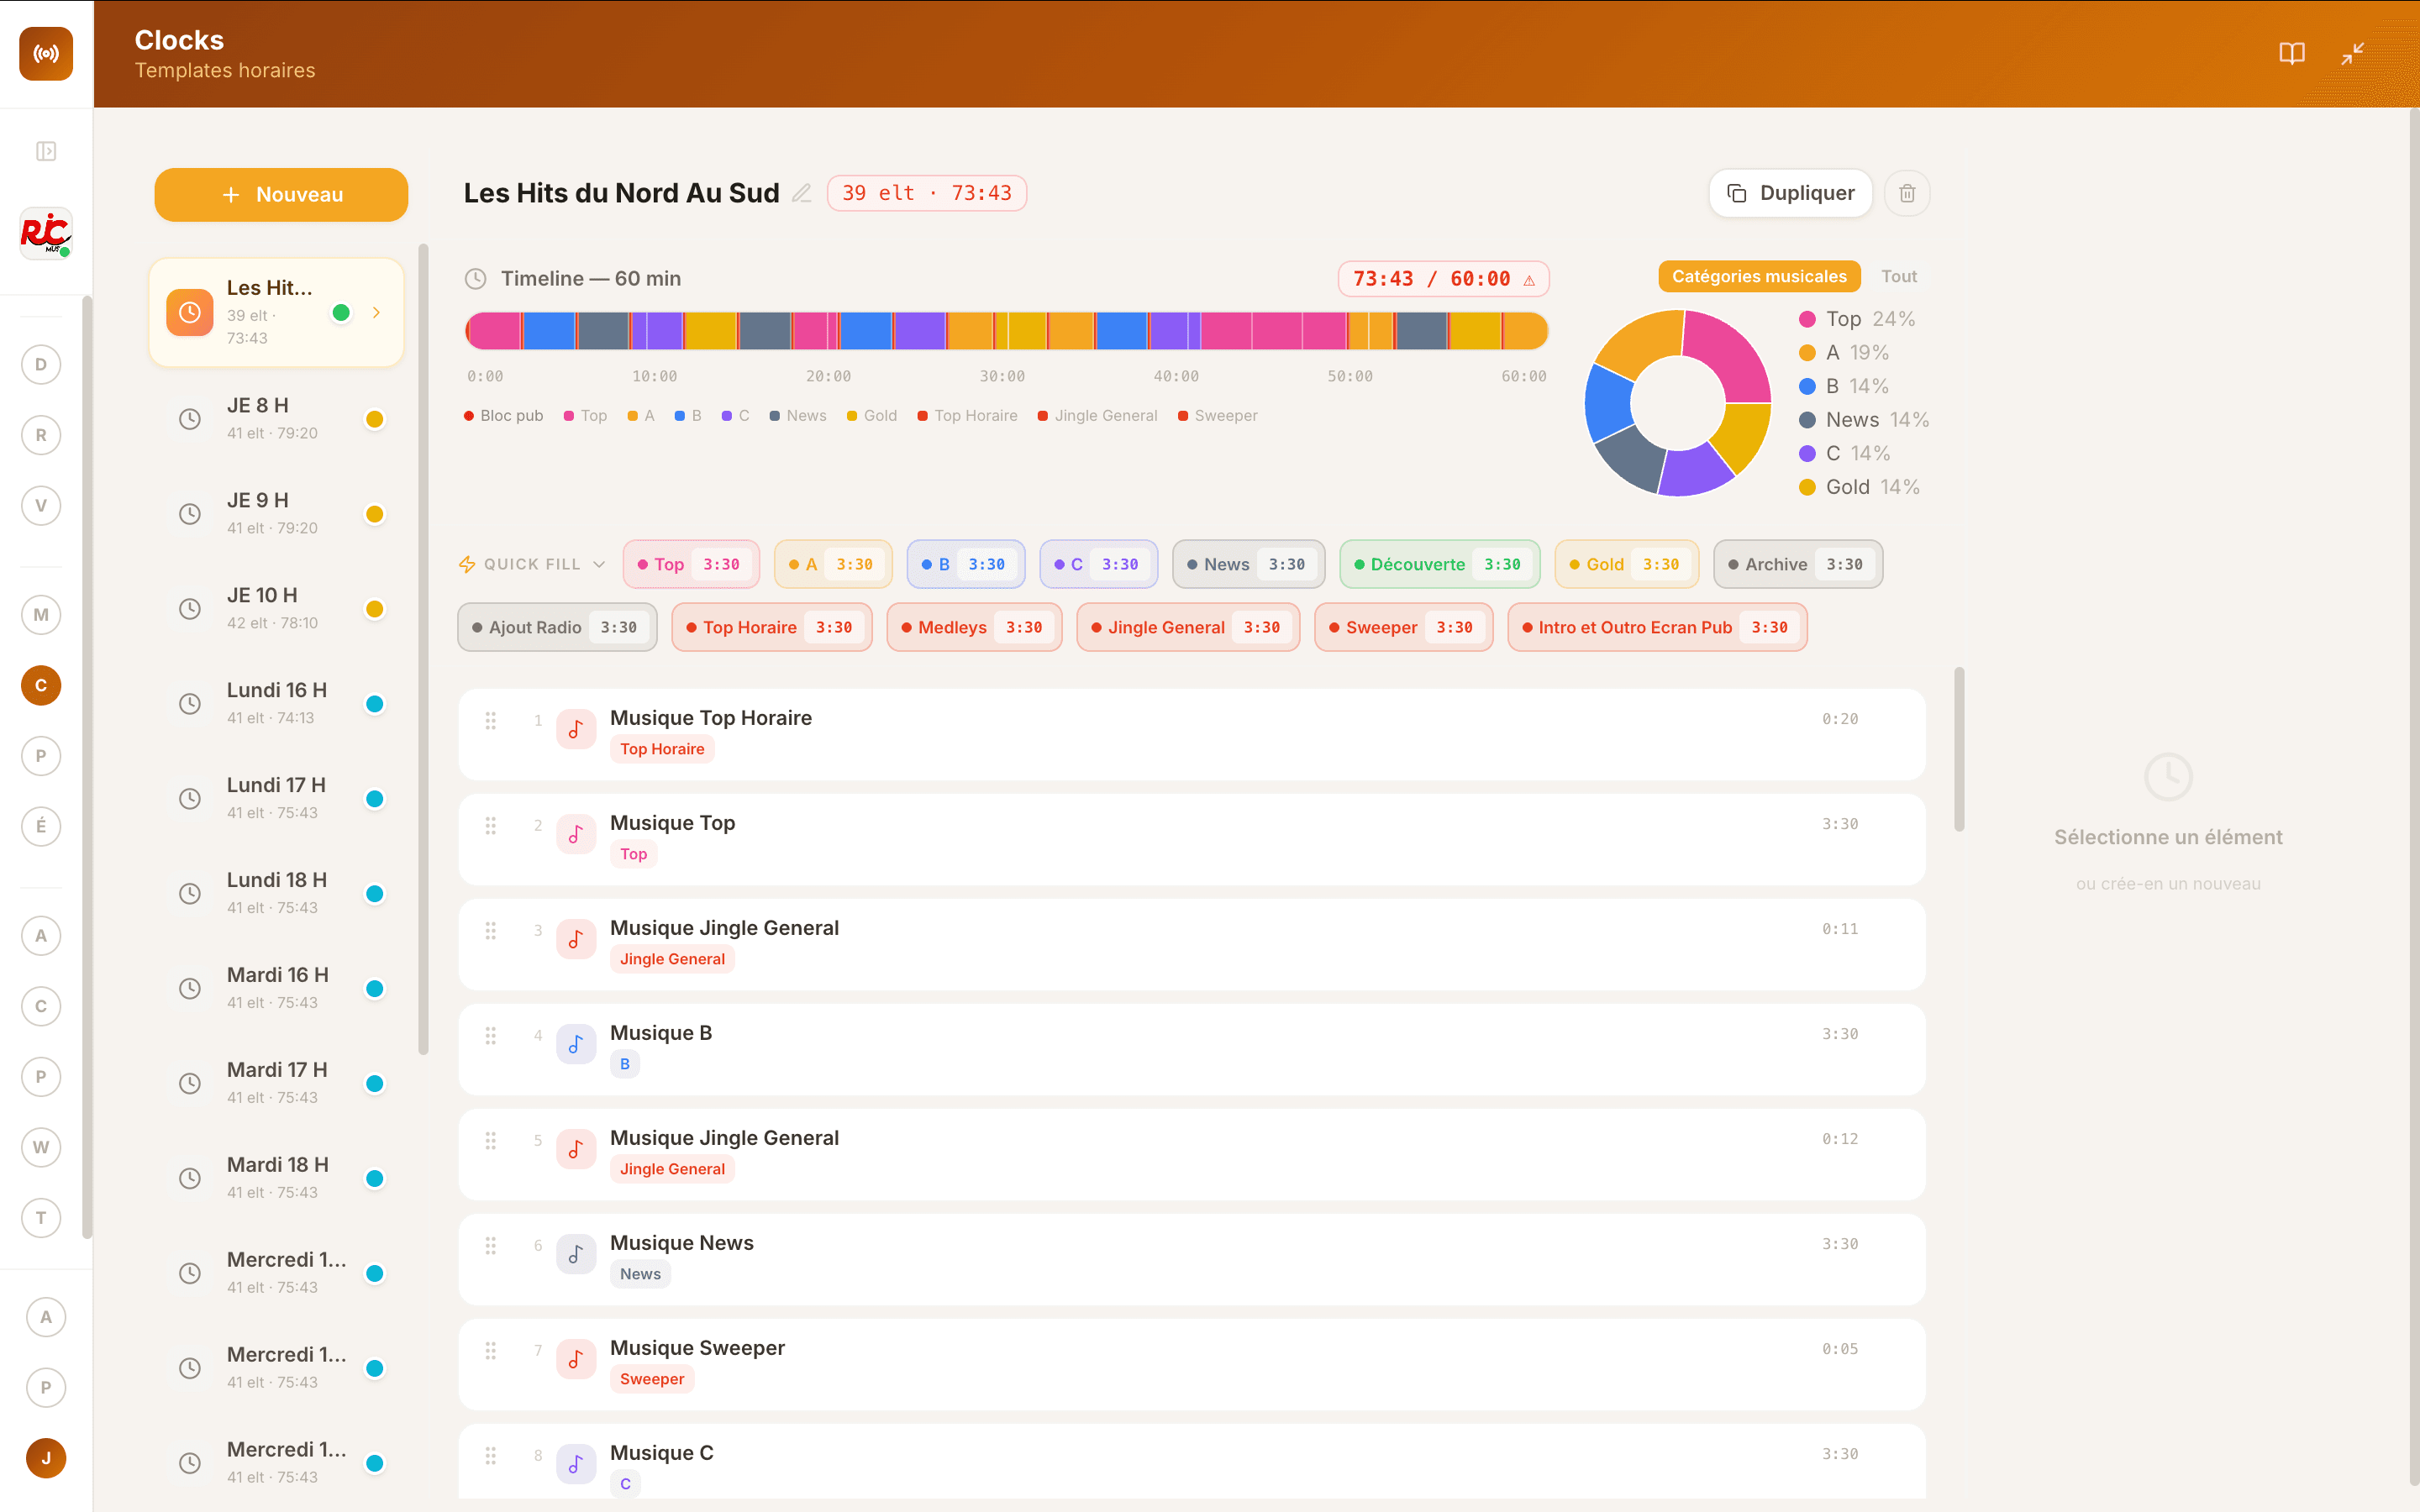Click the W sidebar circle
This screenshot has width=2420, height=1512.
(x=41, y=1147)
